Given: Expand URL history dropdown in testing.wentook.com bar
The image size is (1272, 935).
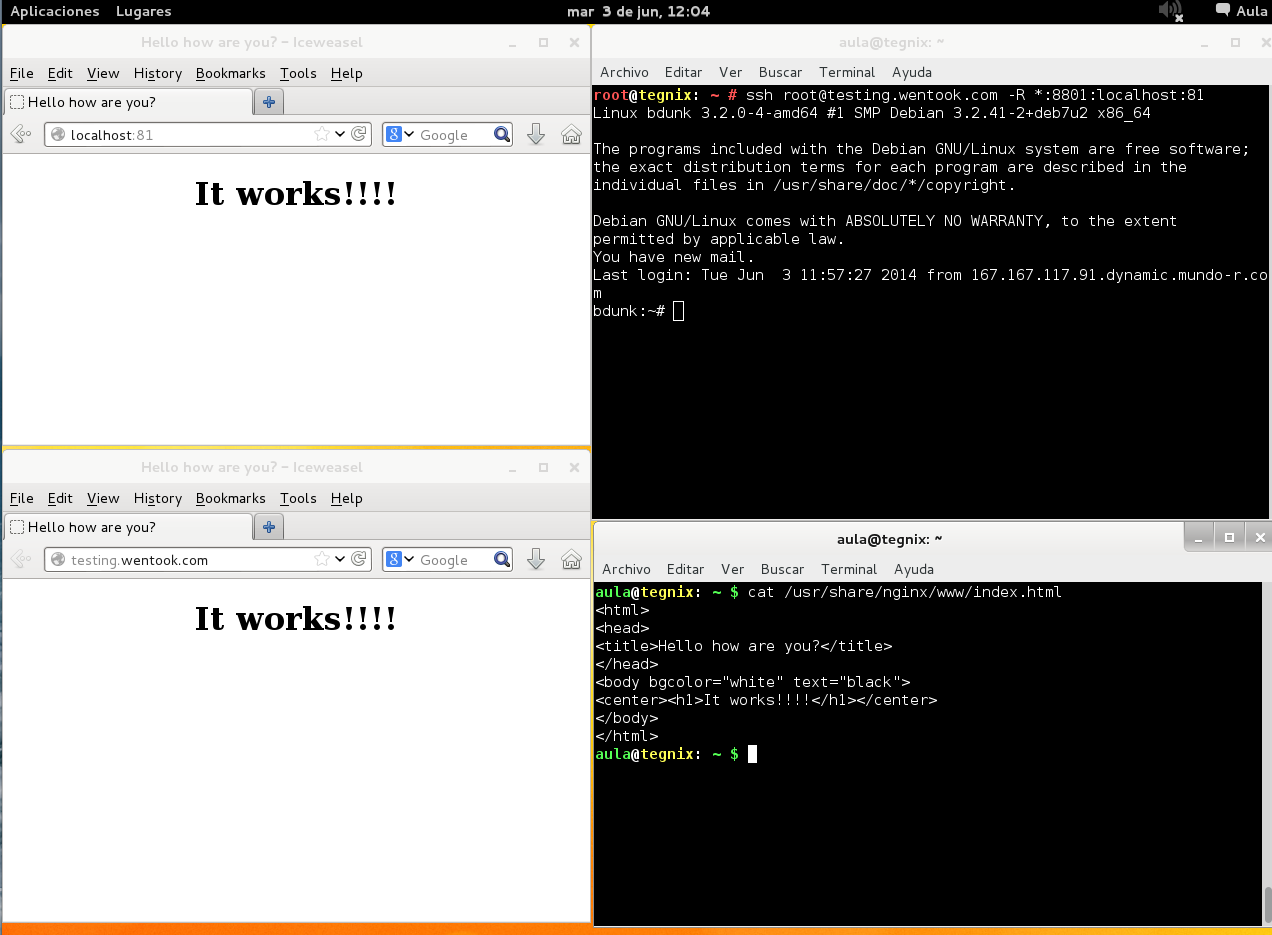Looking at the screenshot, I should pyautogui.click(x=340, y=560).
